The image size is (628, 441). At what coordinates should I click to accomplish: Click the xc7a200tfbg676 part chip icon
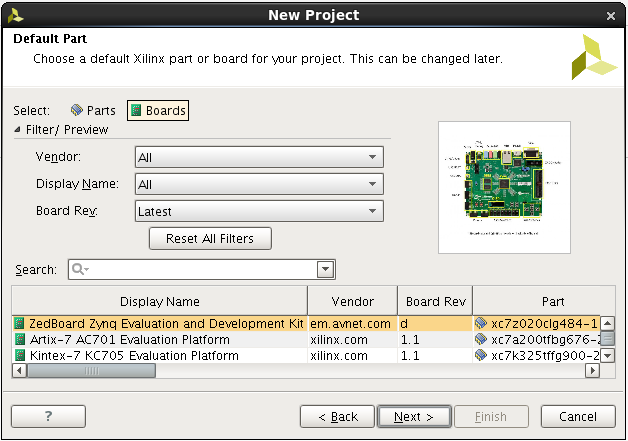(481, 339)
